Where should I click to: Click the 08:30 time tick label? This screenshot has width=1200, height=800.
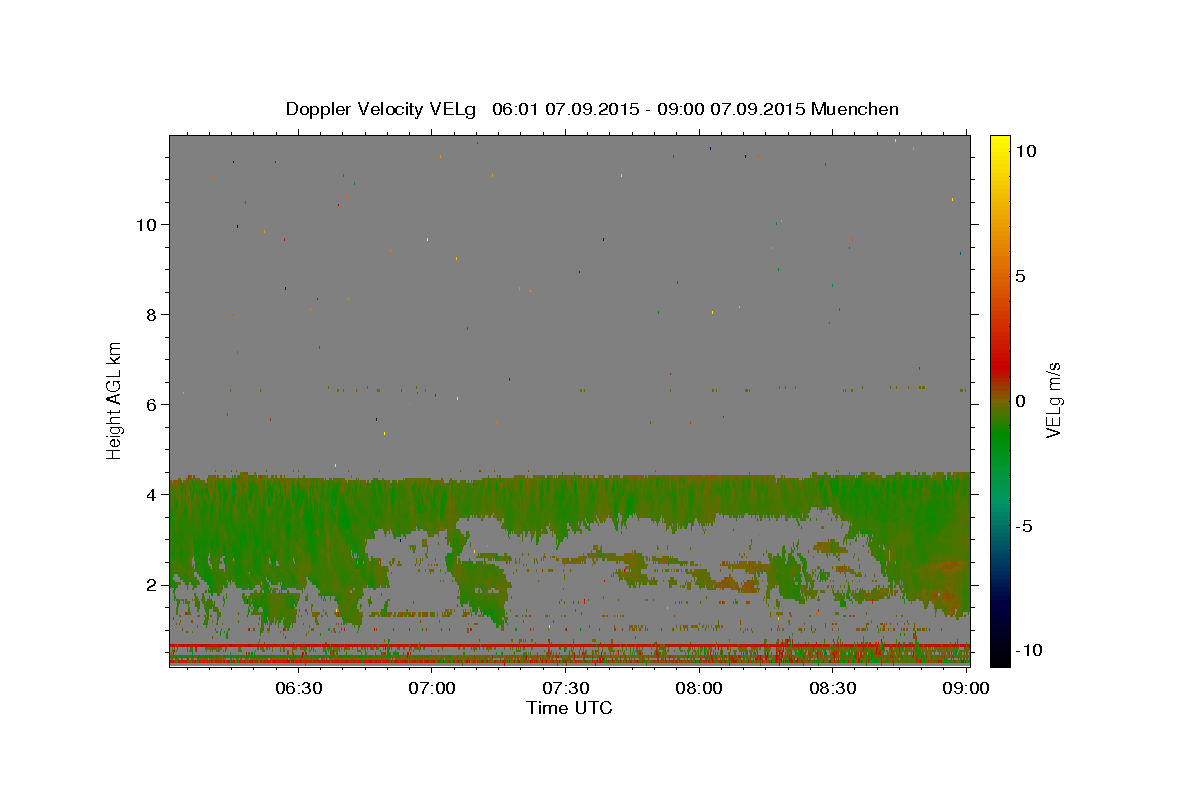832,688
